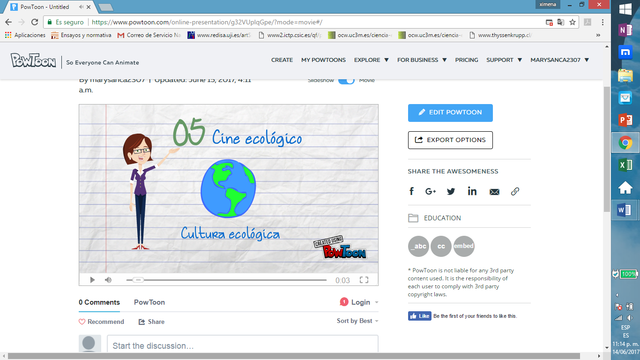Open the Education category folder

[x=435, y=218]
